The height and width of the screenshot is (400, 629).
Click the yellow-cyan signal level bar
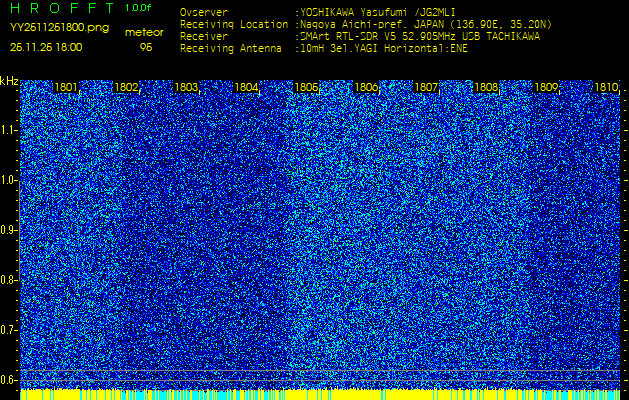click(x=320, y=394)
